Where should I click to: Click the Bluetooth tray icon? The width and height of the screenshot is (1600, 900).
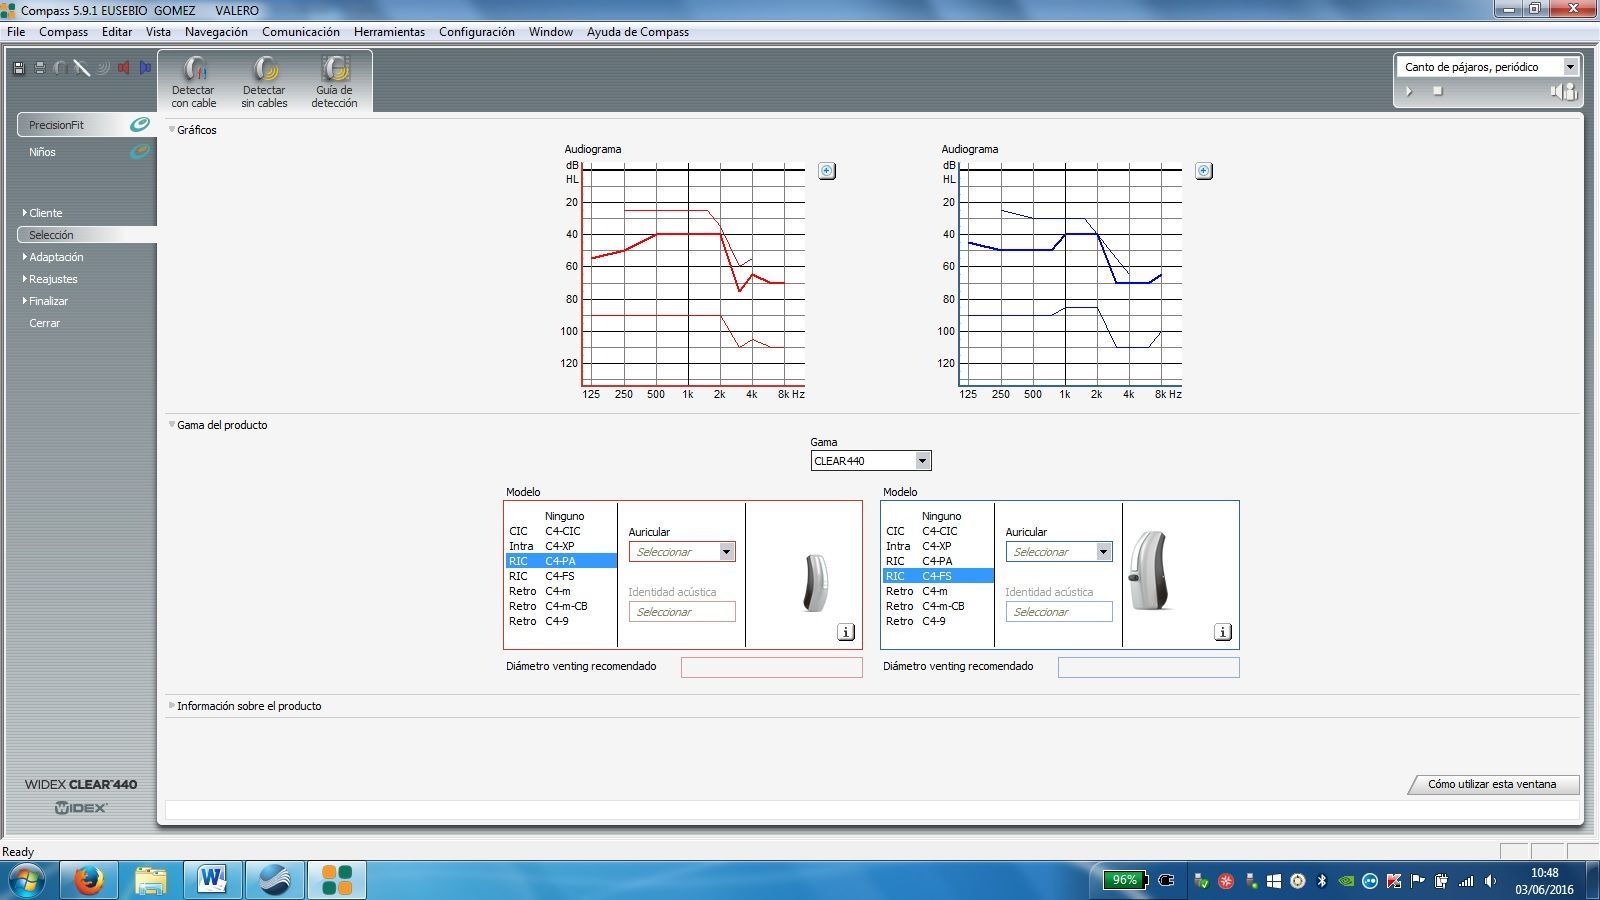click(x=1321, y=881)
